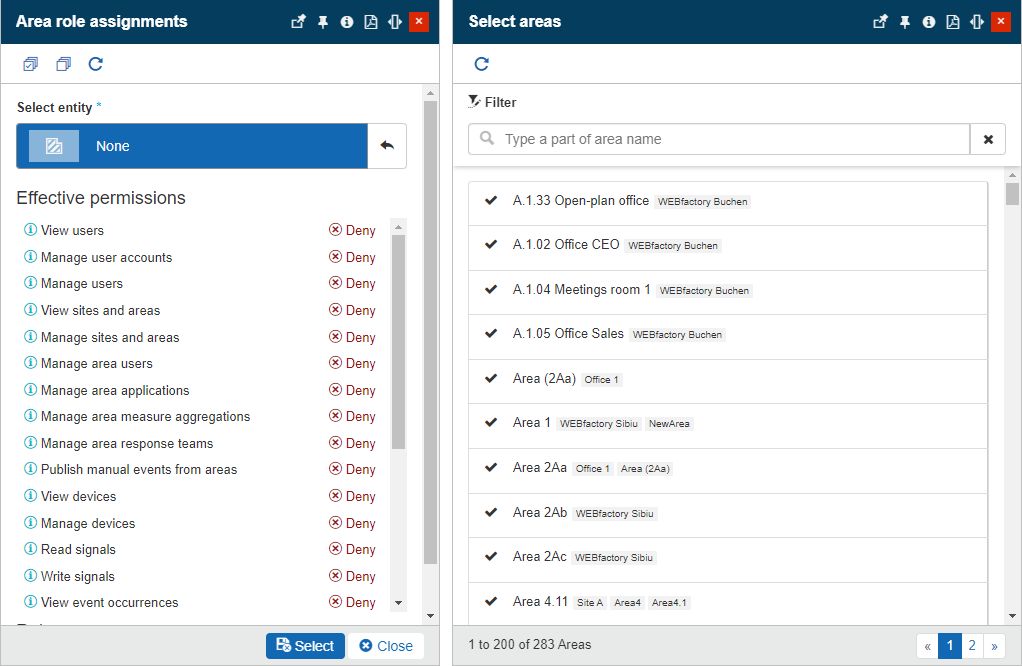Go to page 2 of areas

971,646
